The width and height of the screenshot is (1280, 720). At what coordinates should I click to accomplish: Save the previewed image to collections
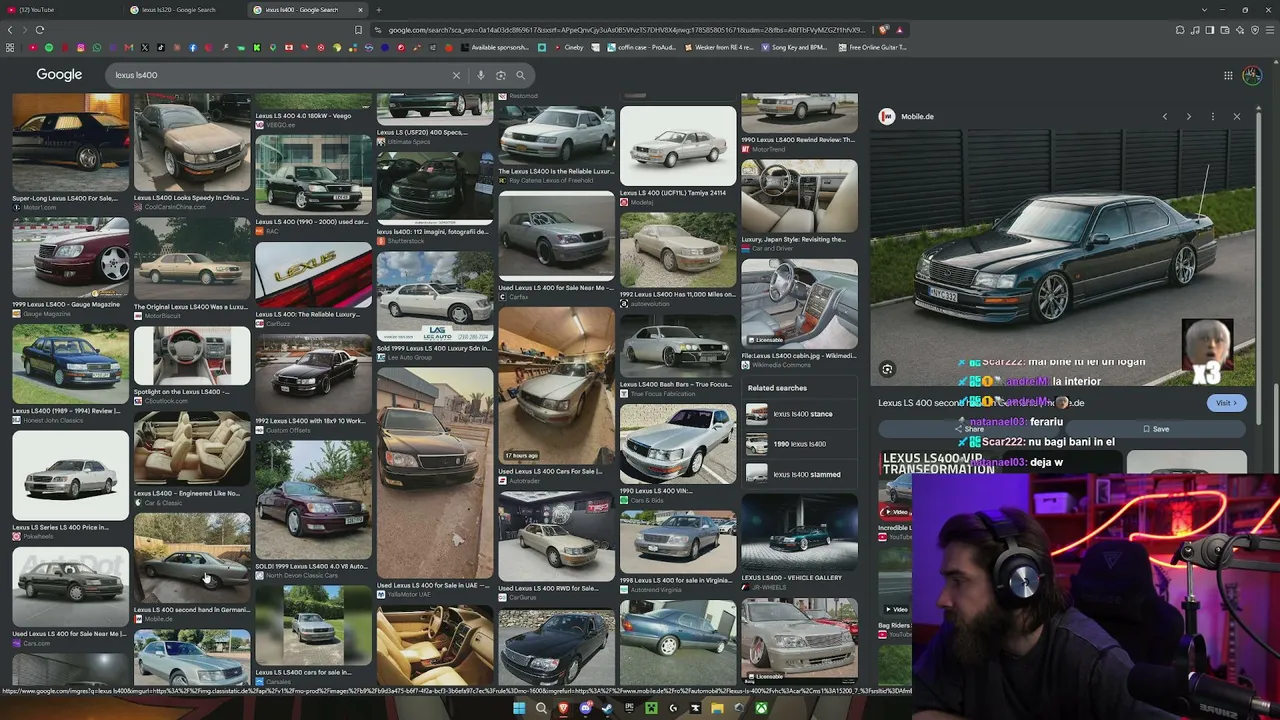1155,429
